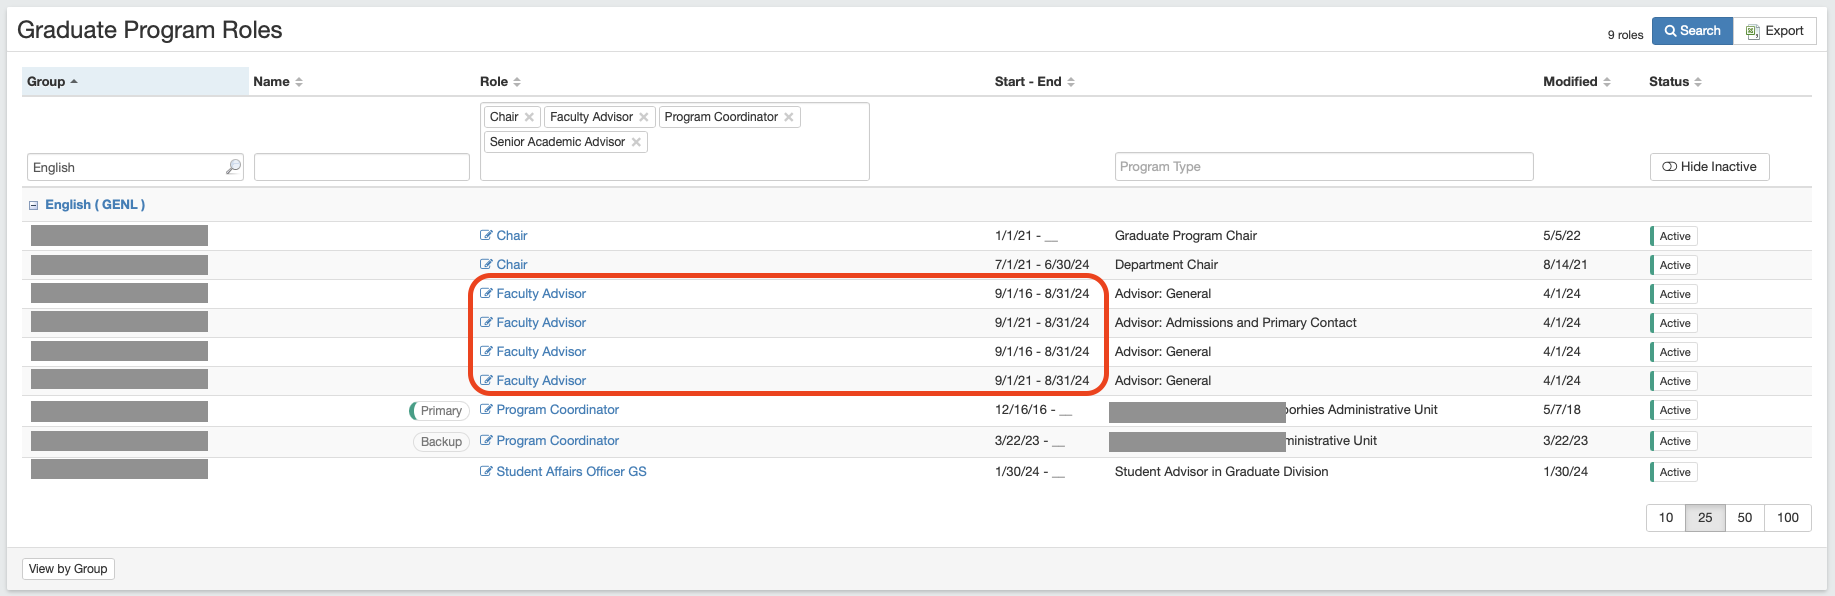Click Advisor: Admissions and Primary Contact text
The width and height of the screenshot is (1835, 596).
(1236, 323)
